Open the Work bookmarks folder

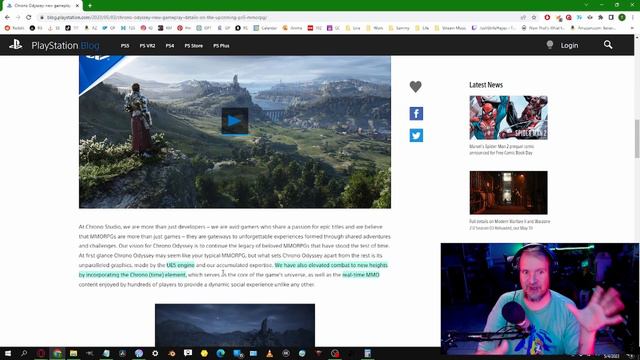pos(375,28)
